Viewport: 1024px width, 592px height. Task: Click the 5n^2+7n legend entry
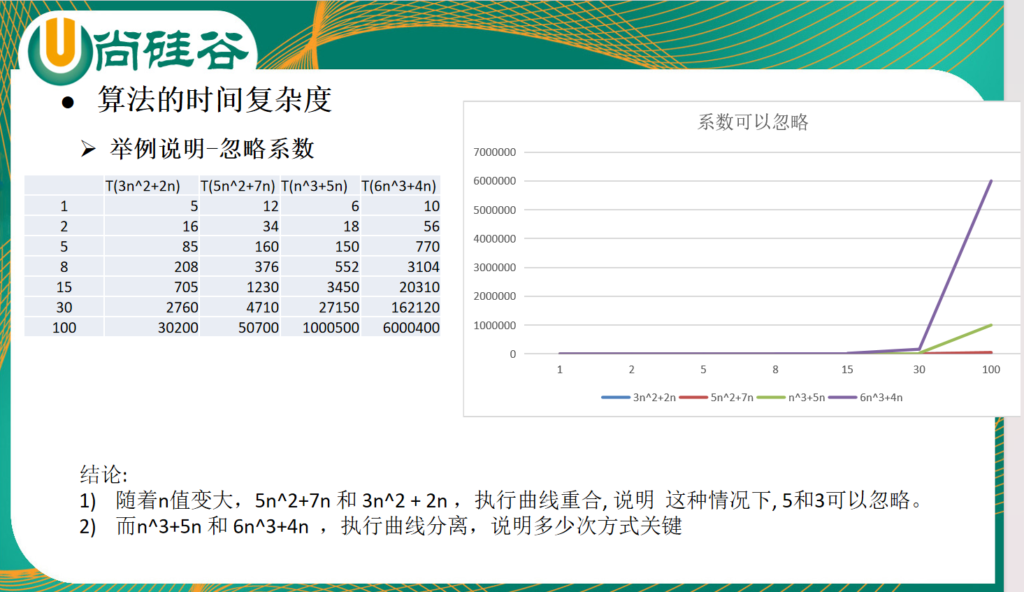716,397
